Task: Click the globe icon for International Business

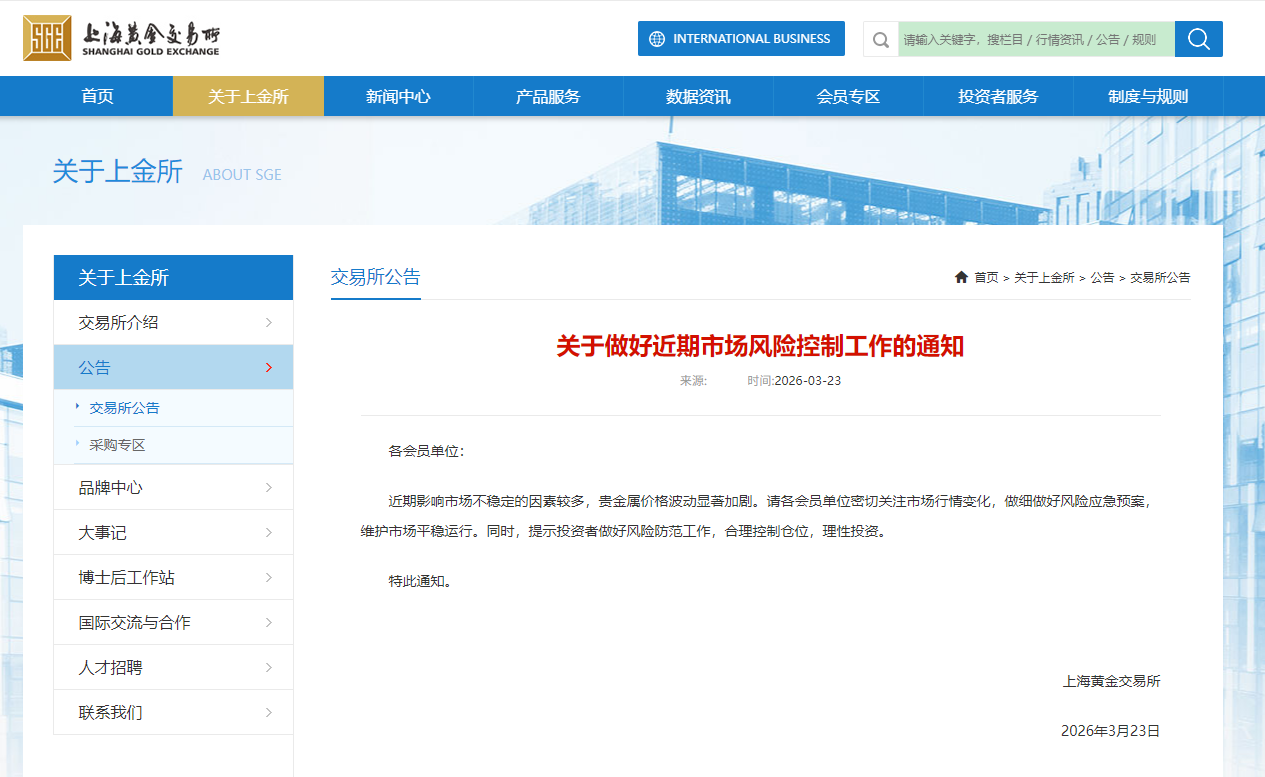Action: point(657,39)
